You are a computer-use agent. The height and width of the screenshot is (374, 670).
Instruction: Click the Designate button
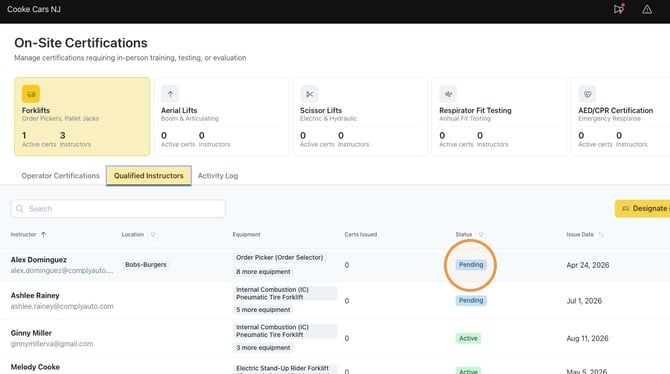[643, 209]
